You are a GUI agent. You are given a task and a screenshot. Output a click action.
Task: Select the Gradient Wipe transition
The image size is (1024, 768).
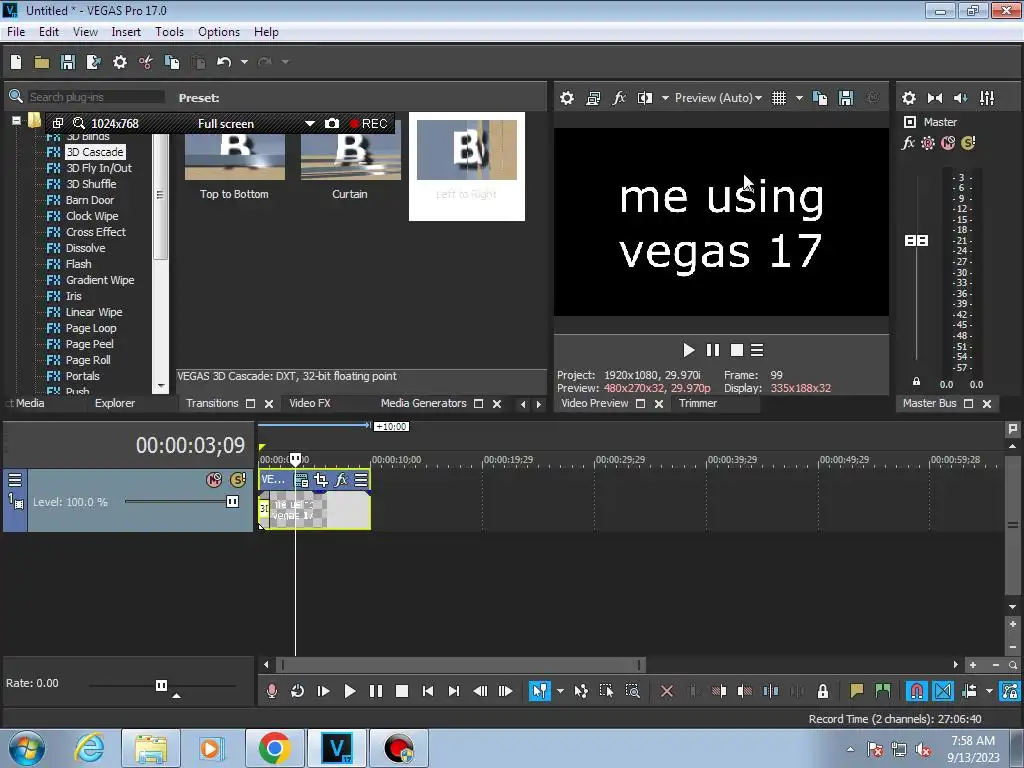pyautogui.click(x=100, y=280)
